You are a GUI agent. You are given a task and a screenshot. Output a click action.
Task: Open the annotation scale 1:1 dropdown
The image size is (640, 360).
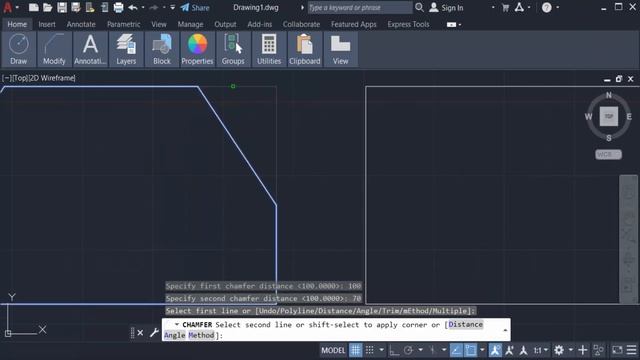(x=540, y=350)
